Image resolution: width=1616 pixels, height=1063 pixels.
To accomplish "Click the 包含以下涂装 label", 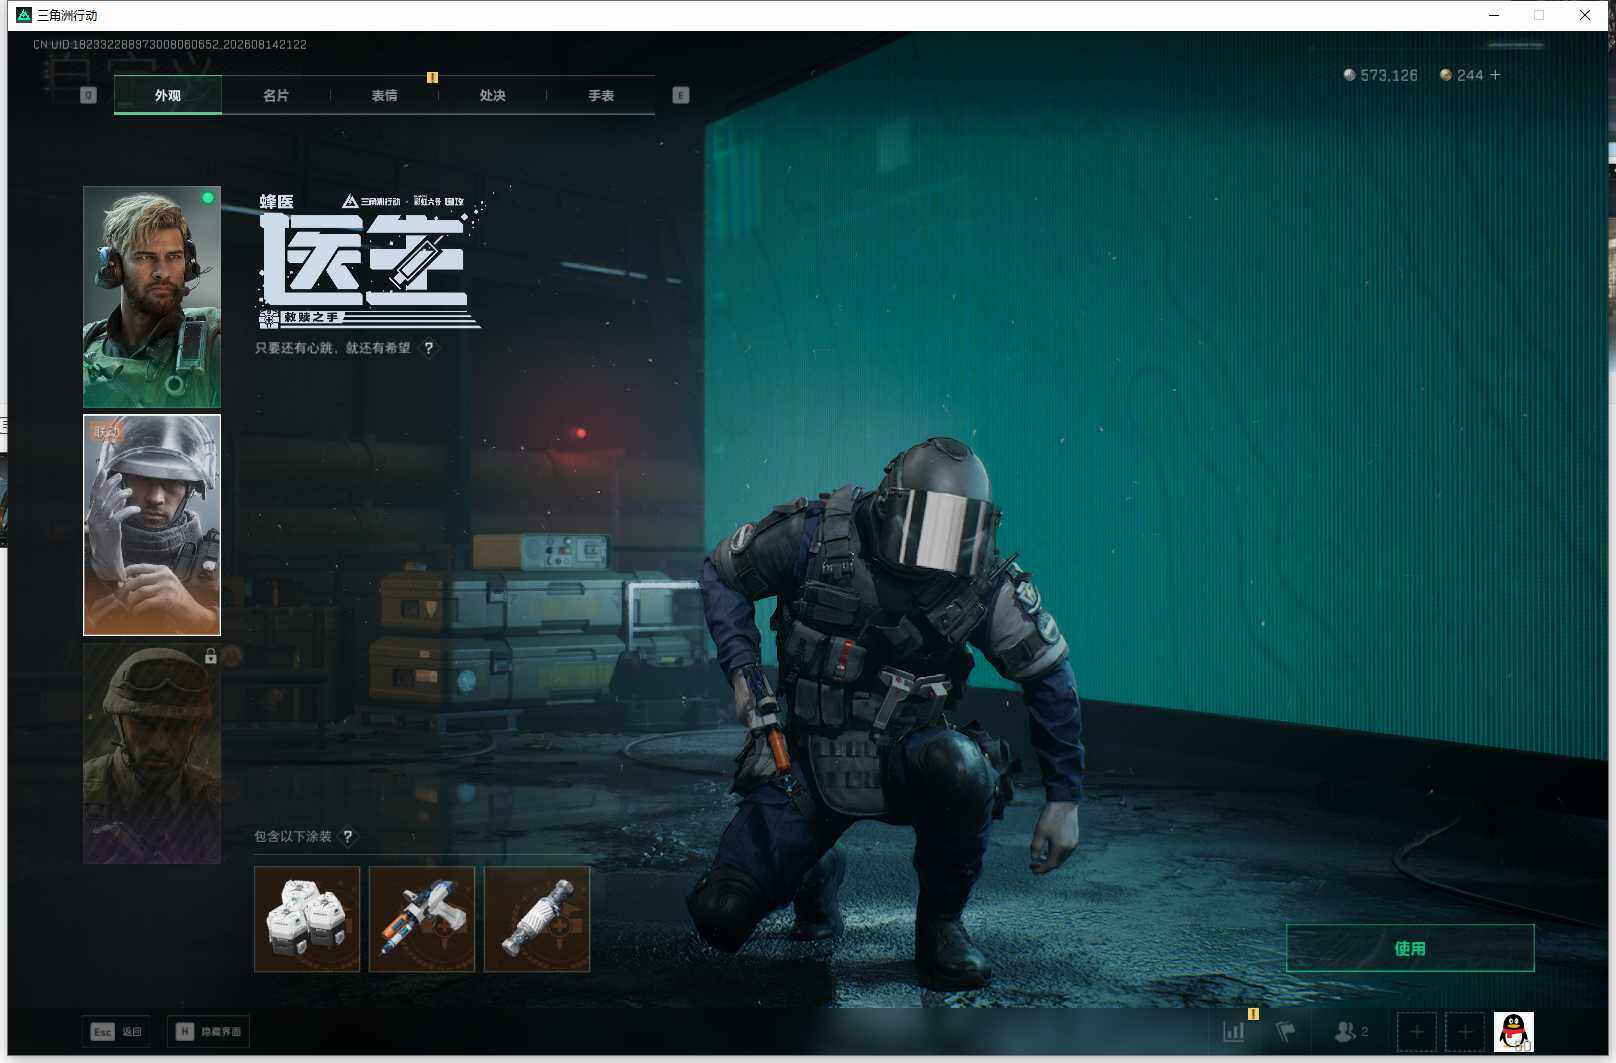I will click(x=293, y=836).
